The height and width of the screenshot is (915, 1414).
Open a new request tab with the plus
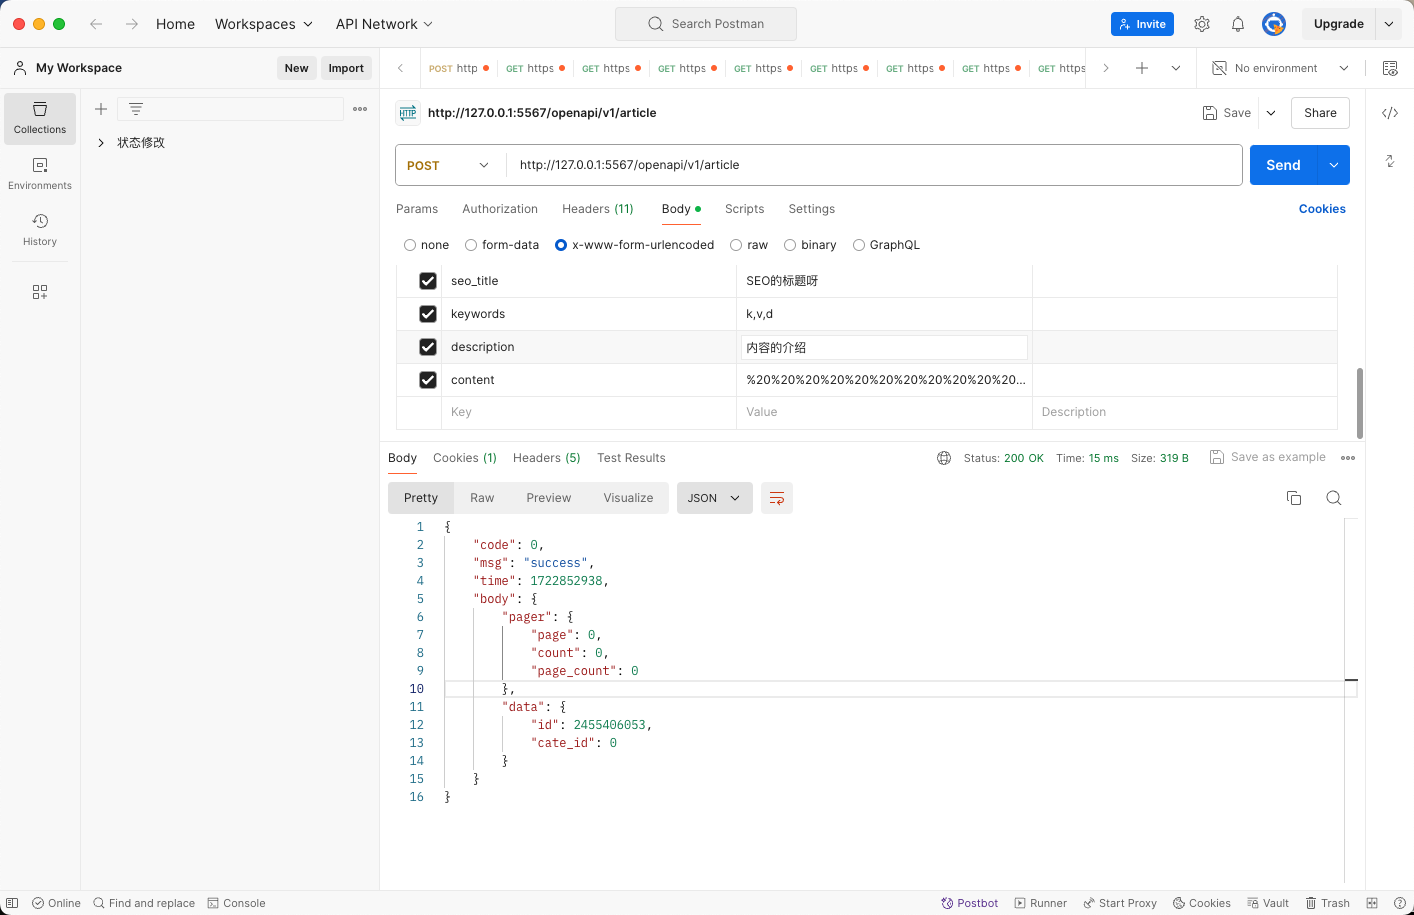[1142, 68]
